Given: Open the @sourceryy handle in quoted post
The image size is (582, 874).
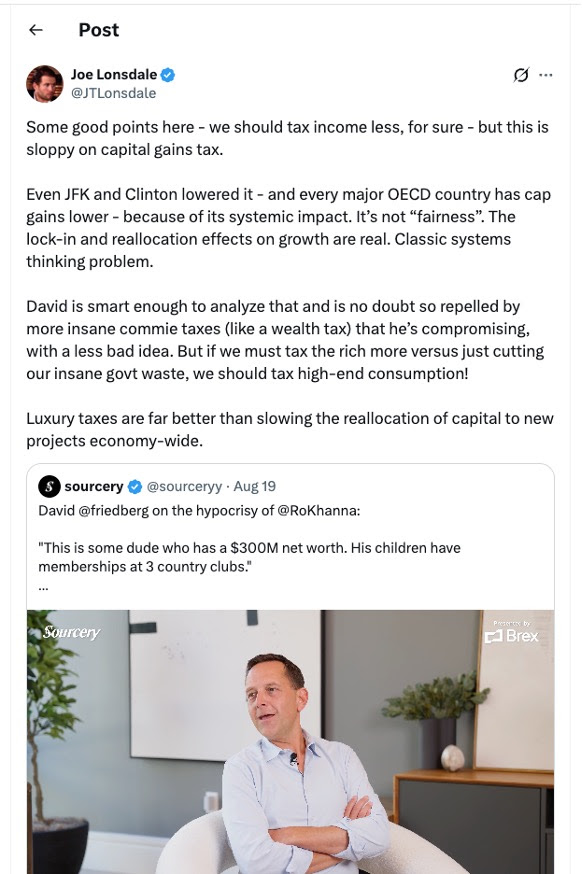Looking at the screenshot, I should click(184, 487).
